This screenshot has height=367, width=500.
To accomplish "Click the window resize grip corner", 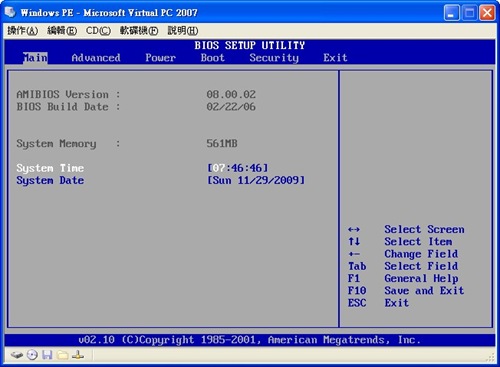I will pos(490,358).
